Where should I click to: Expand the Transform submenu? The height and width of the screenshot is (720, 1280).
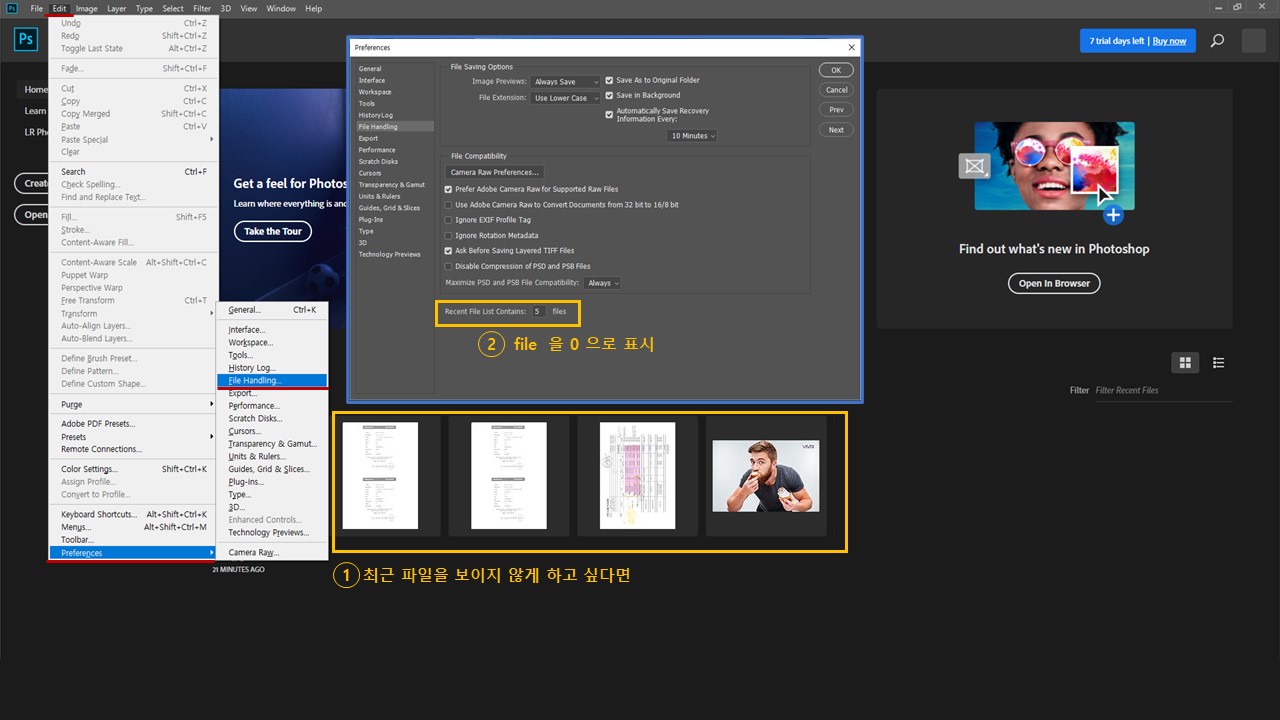[x=133, y=313]
